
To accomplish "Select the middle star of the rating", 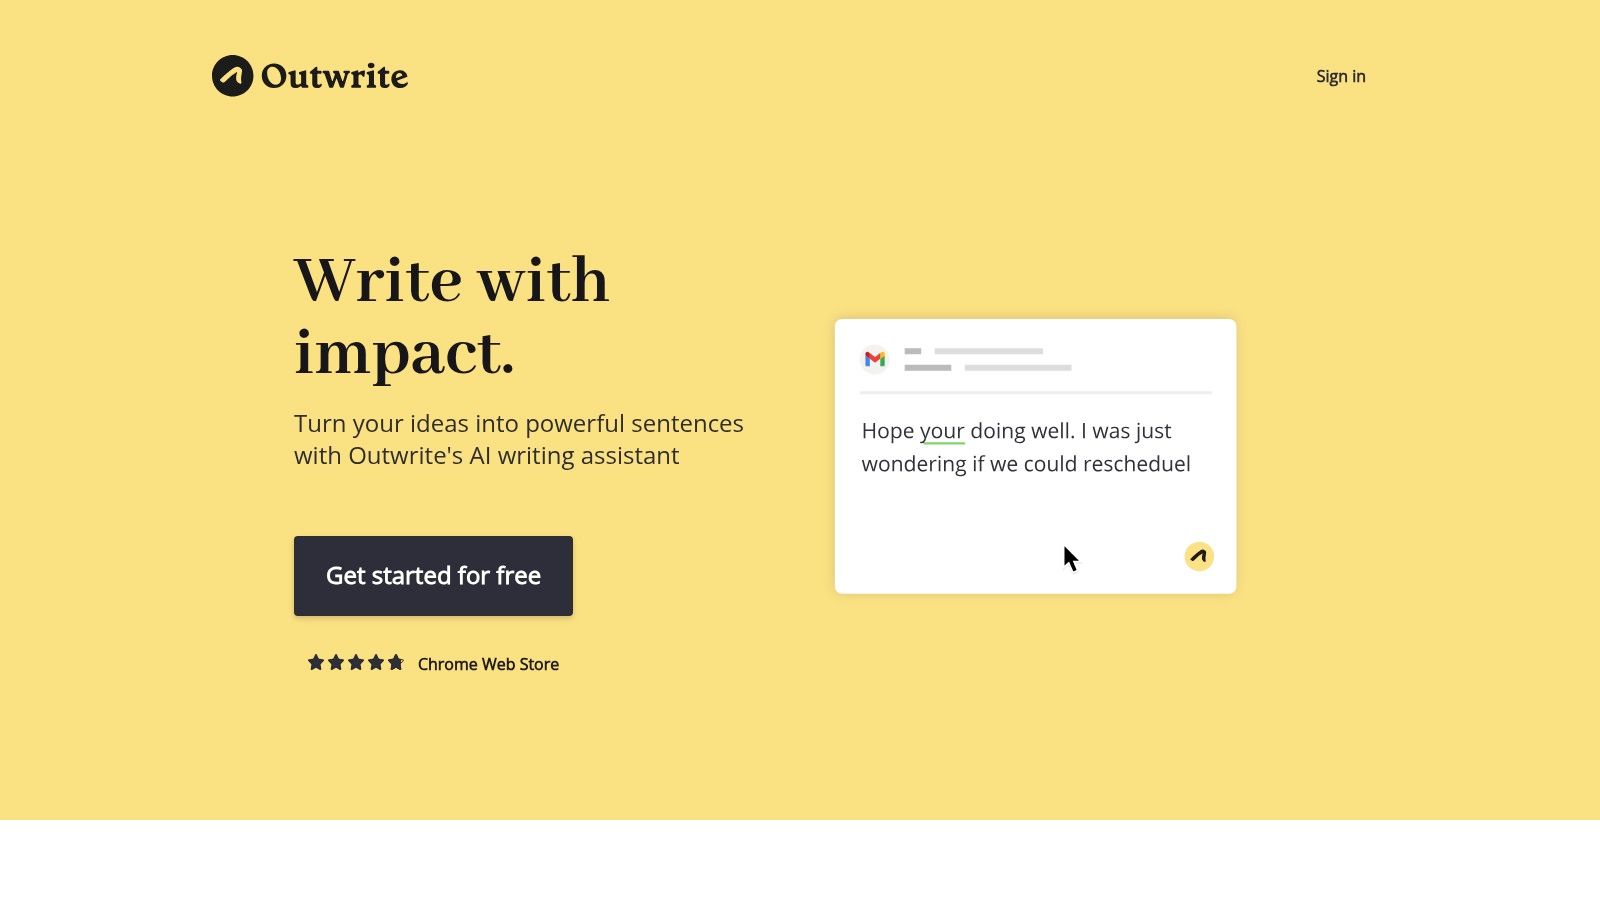I will click(356, 662).
